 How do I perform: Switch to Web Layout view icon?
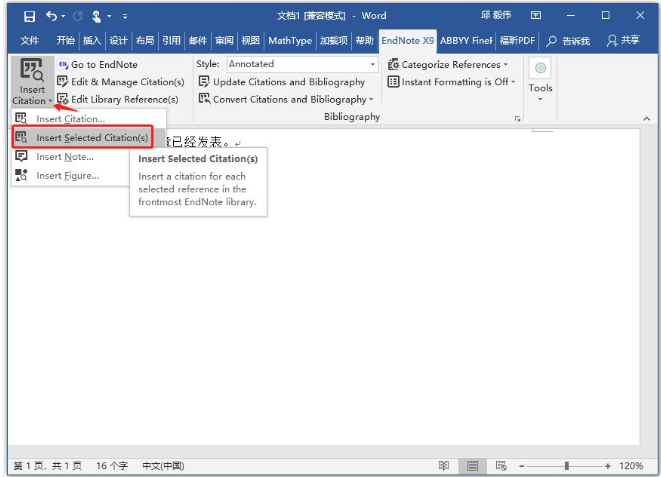tap(501, 466)
